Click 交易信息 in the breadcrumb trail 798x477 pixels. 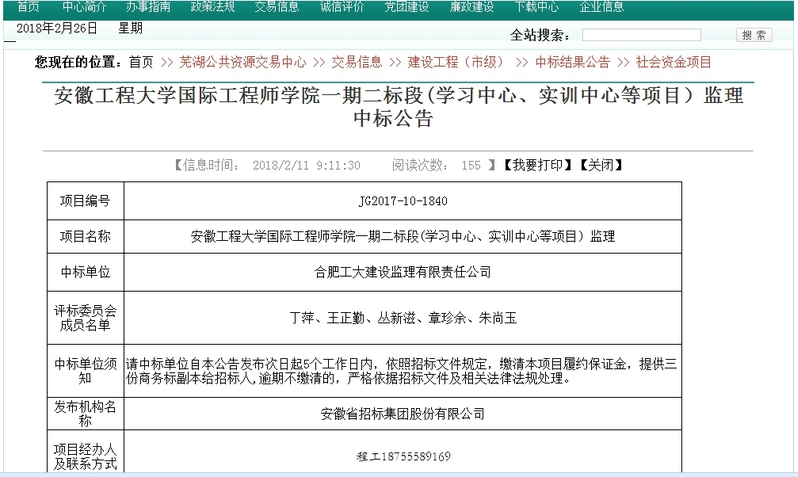(357, 62)
